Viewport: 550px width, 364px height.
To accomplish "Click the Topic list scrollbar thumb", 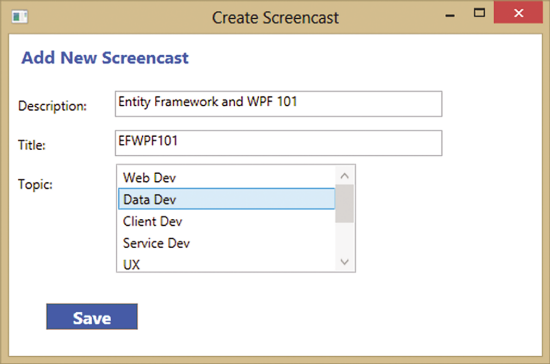I will [x=344, y=203].
